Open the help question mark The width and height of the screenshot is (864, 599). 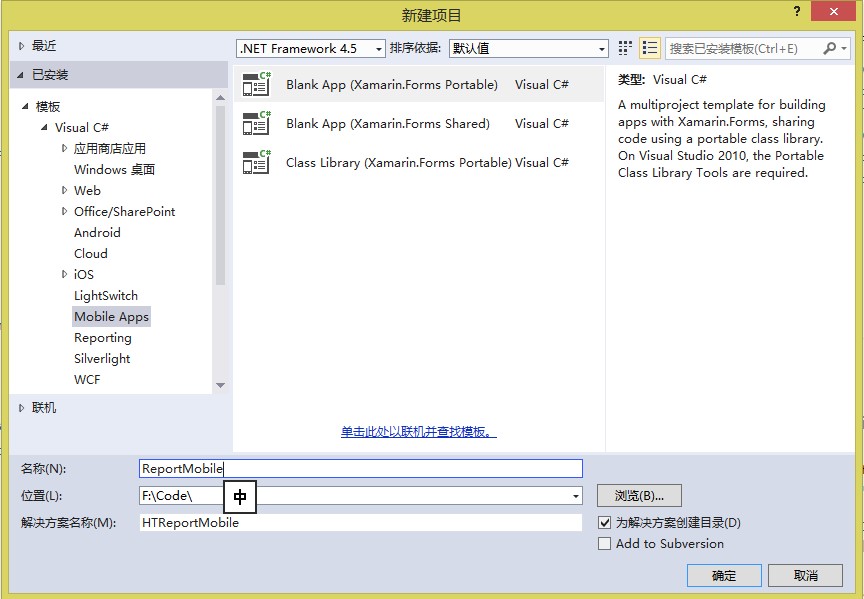pos(797,11)
